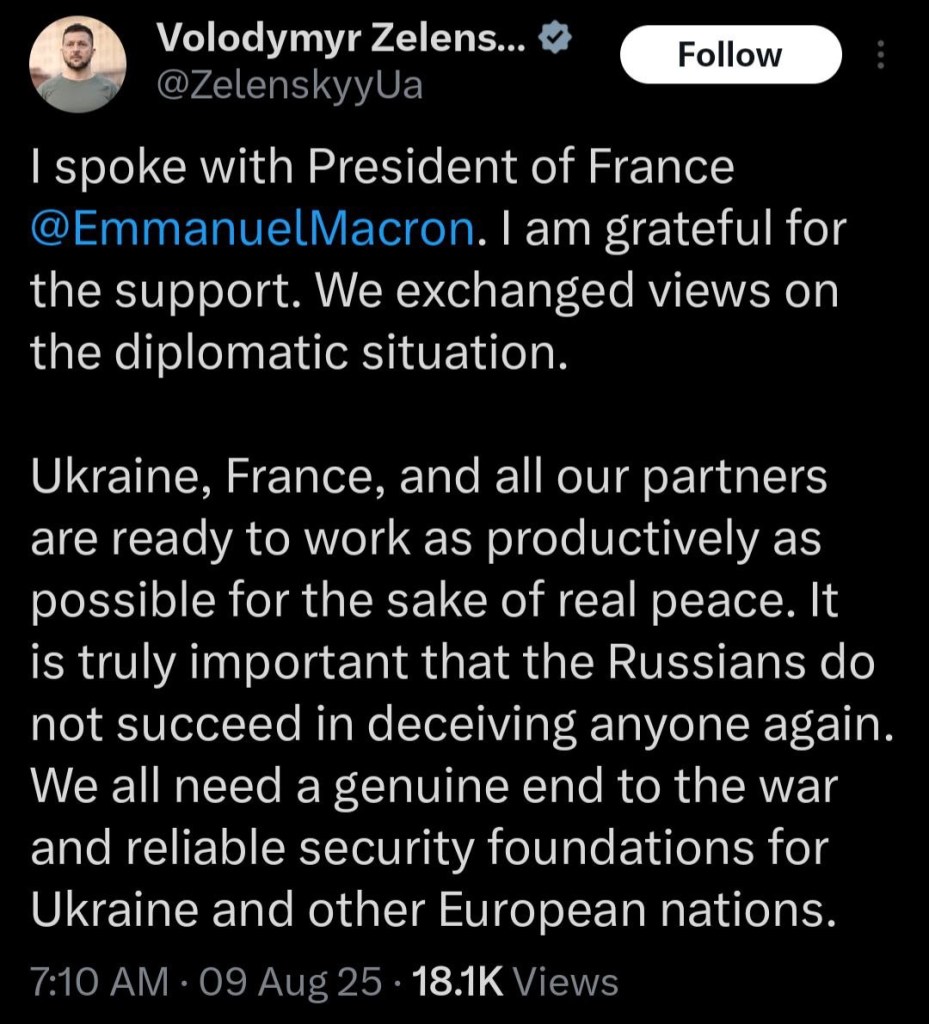Open the @ZelenskyyUa handle
The image size is (929, 1024).
tap(290, 87)
